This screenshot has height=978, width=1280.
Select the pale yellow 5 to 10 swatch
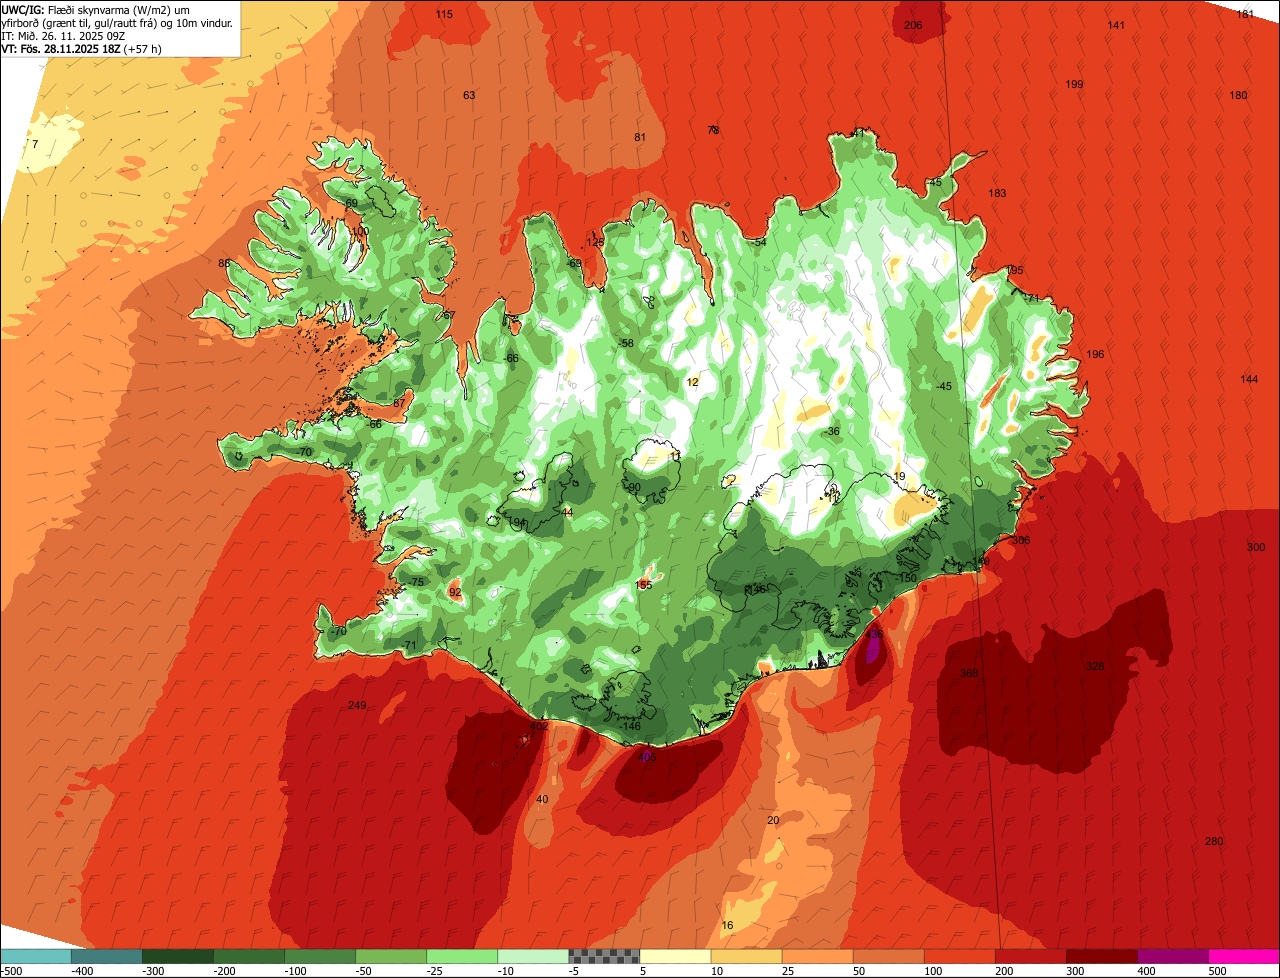click(674, 956)
